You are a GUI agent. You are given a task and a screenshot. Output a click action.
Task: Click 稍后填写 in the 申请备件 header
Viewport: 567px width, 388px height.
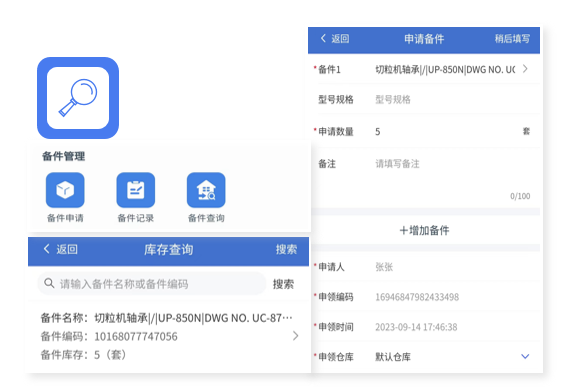click(x=512, y=39)
